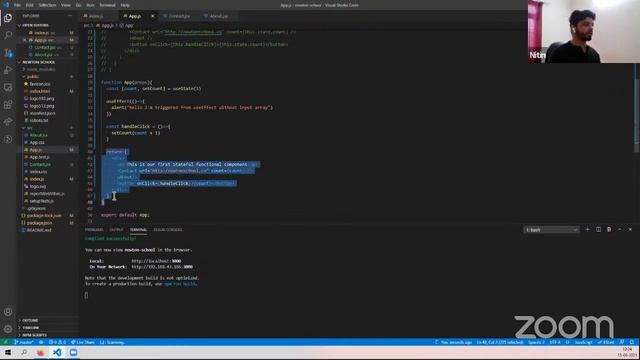Open manifest.json in the file tree
640x360 pixels.
[42, 113]
